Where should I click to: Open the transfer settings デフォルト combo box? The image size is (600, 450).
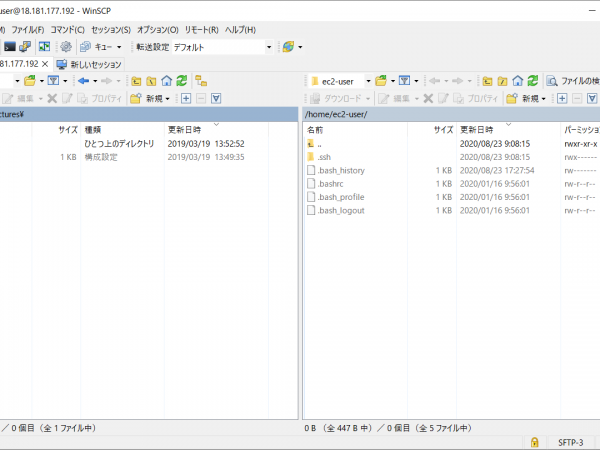[x=222, y=47]
